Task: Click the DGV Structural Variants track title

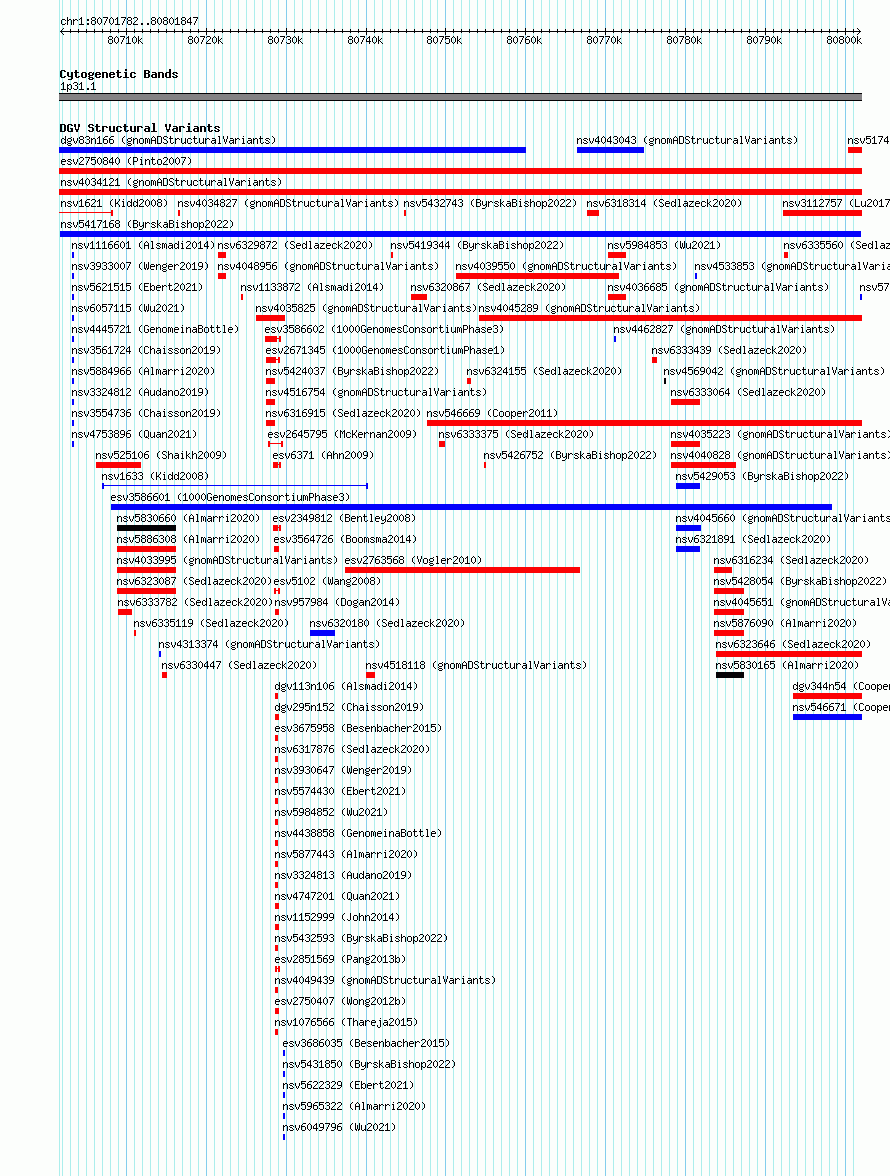Action: click(x=139, y=128)
